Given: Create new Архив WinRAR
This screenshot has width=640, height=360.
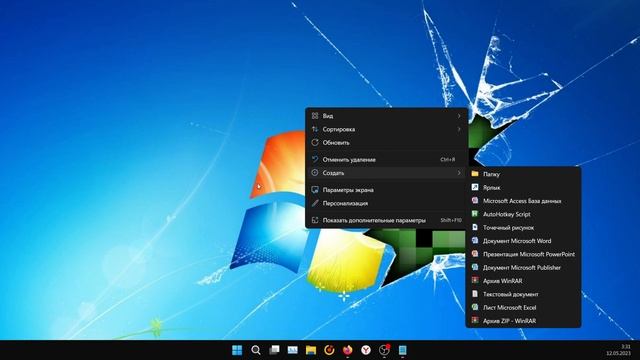Looking at the screenshot, I should (x=523, y=281).
